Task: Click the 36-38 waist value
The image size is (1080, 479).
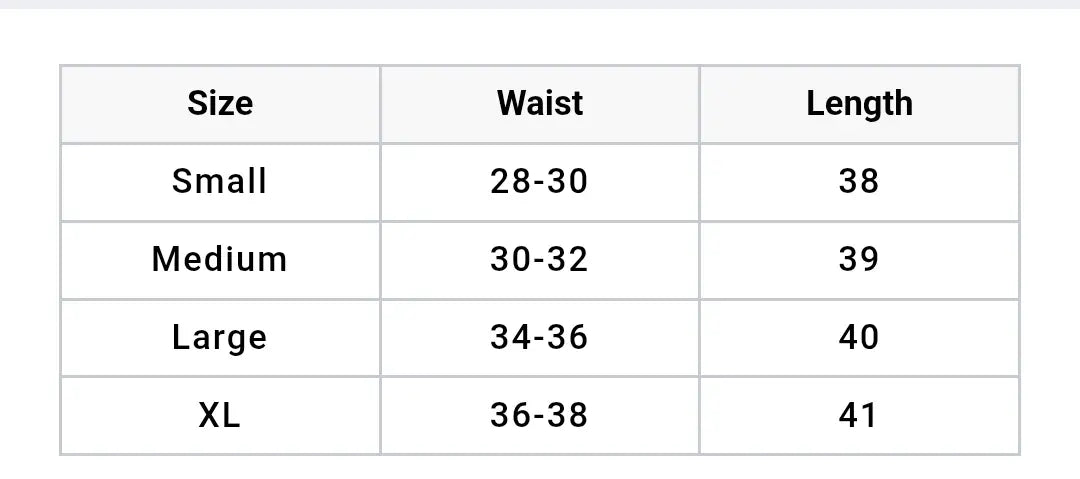Action: [x=539, y=416]
